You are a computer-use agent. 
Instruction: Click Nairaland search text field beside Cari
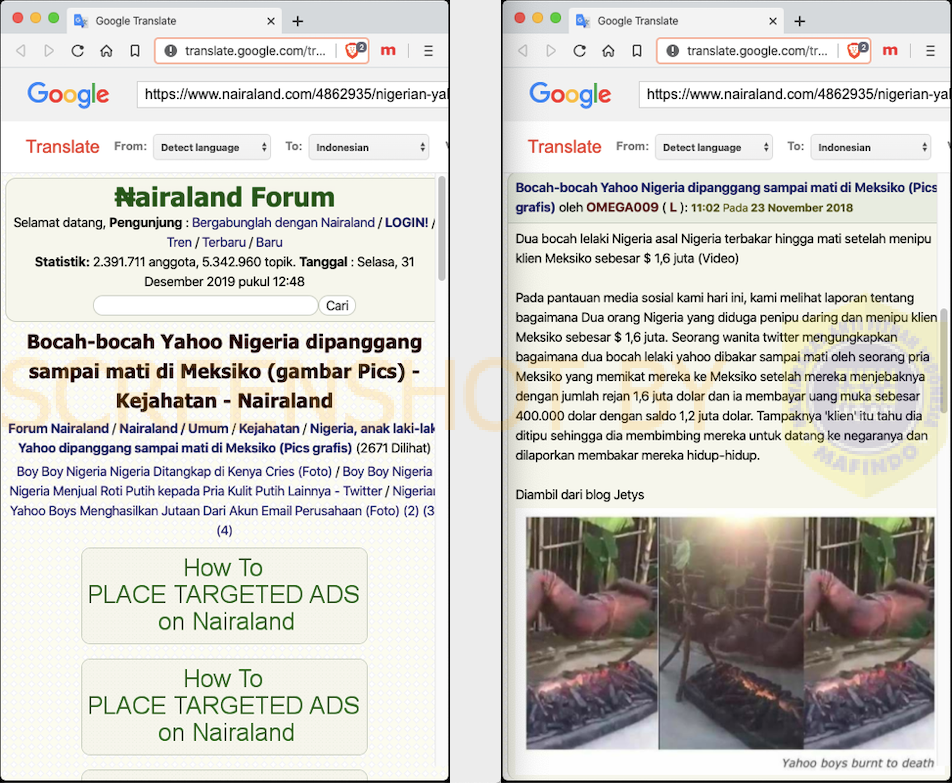(x=205, y=305)
